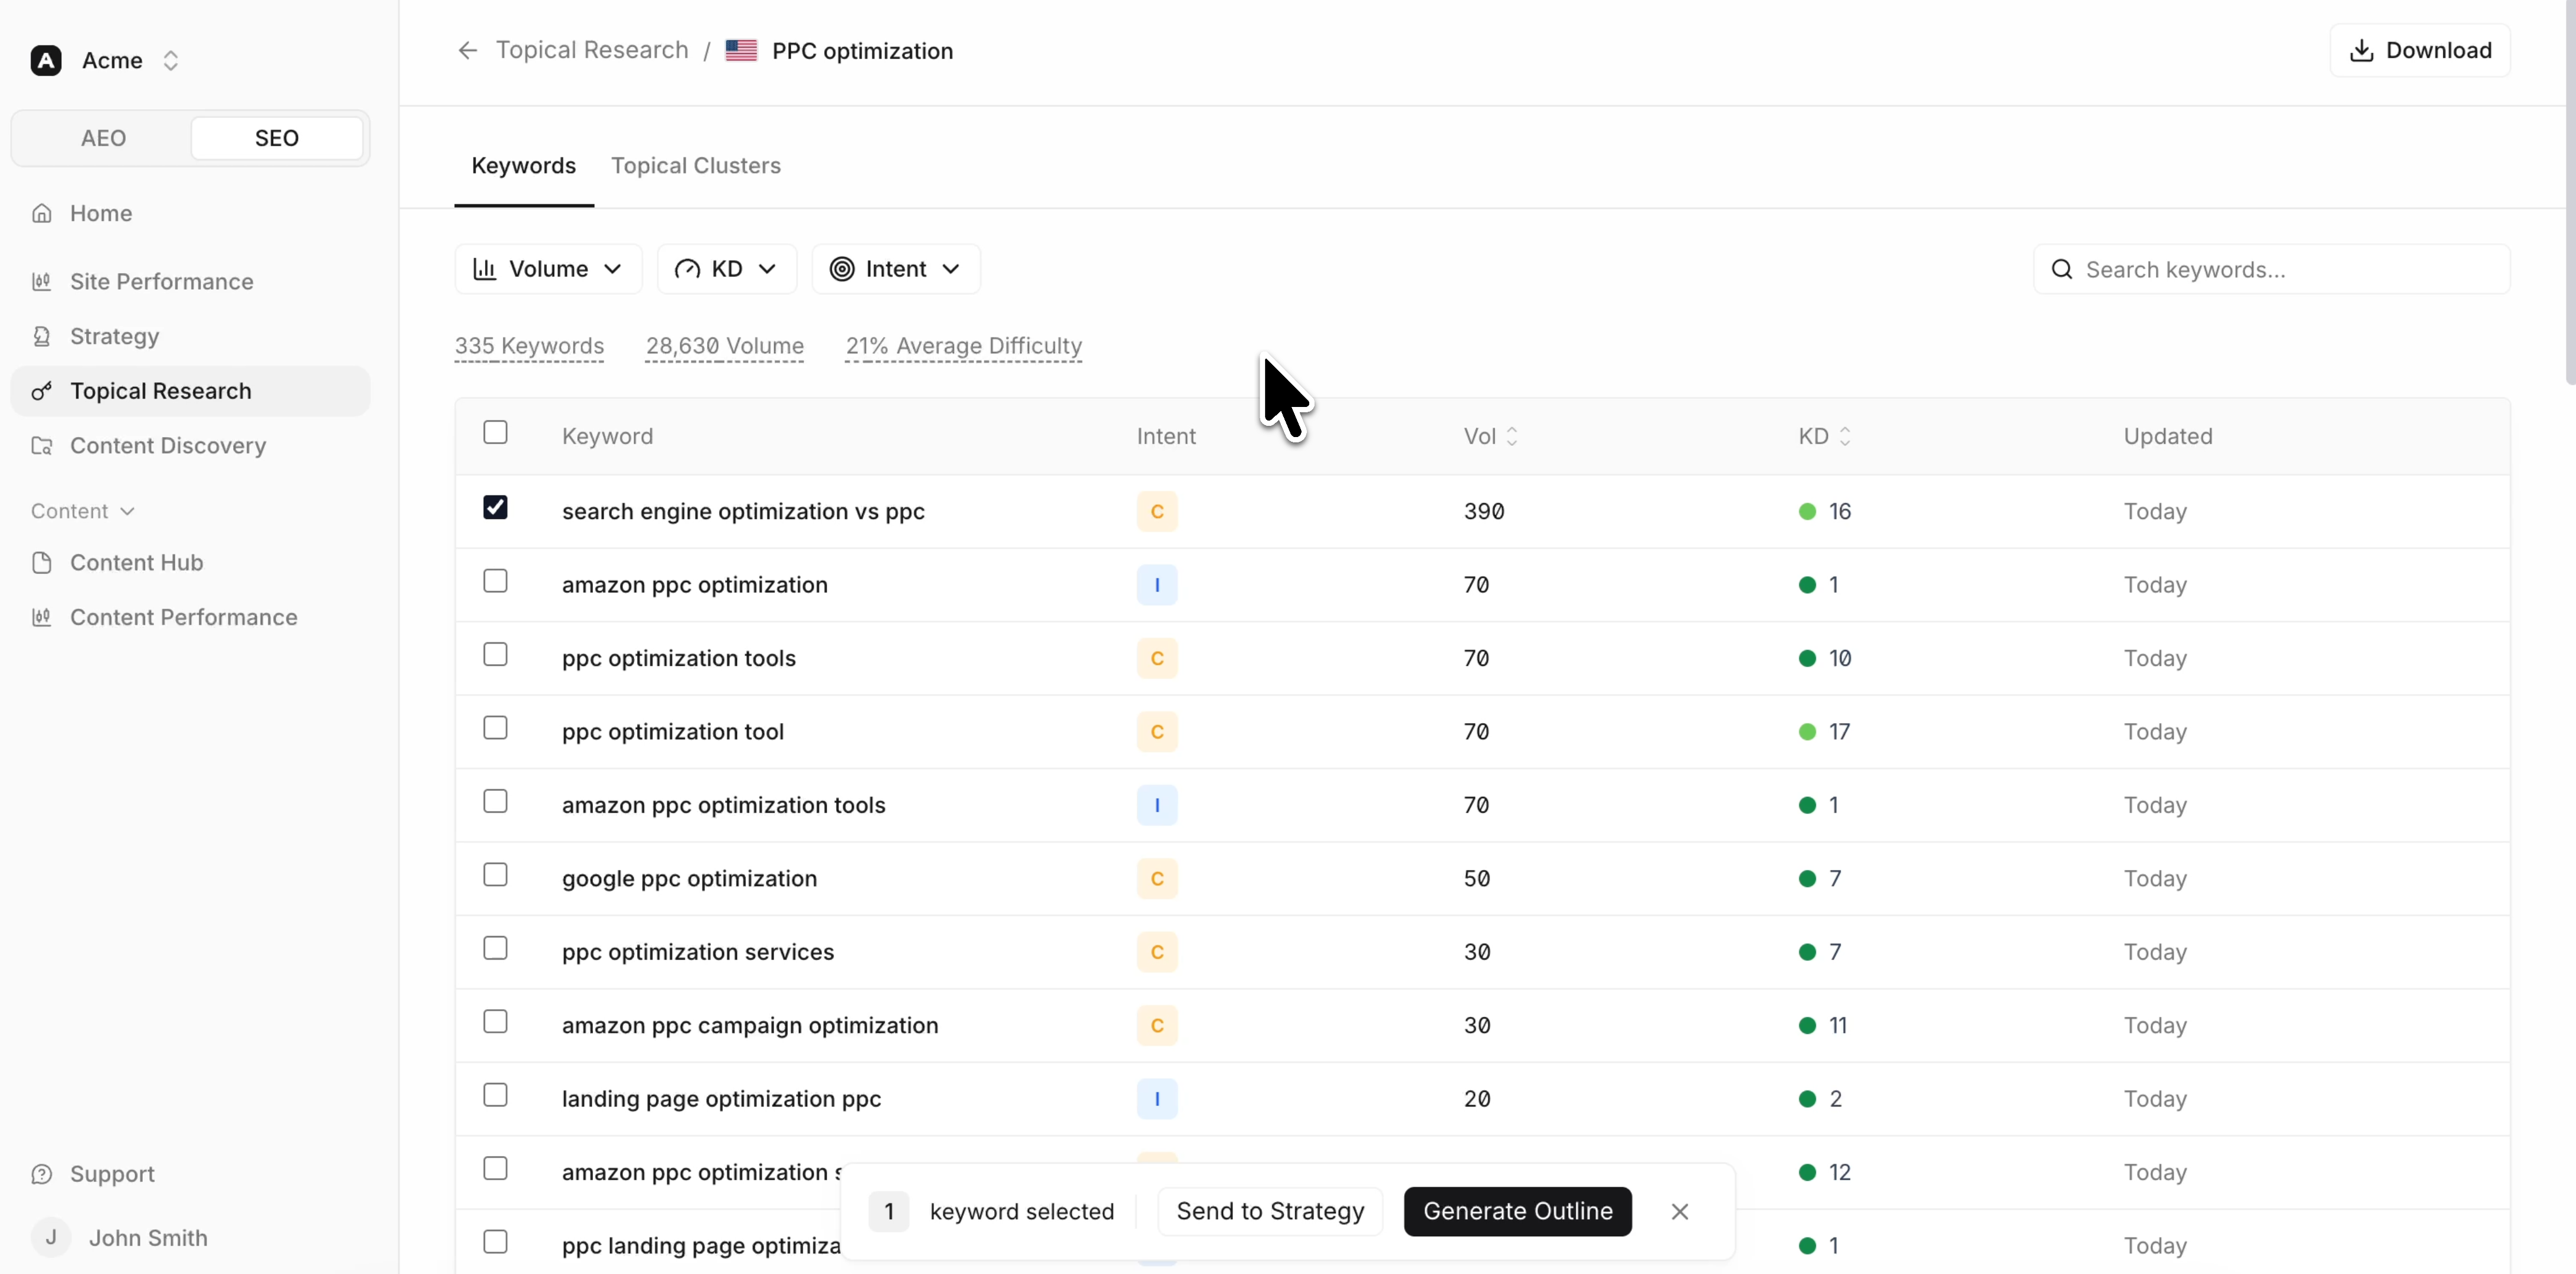
Task: Click the Acme logo icon
Action: tap(46, 60)
